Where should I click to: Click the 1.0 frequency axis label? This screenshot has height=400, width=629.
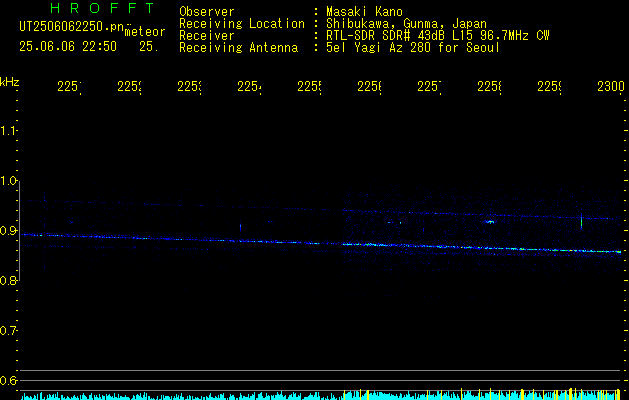click(8, 181)
